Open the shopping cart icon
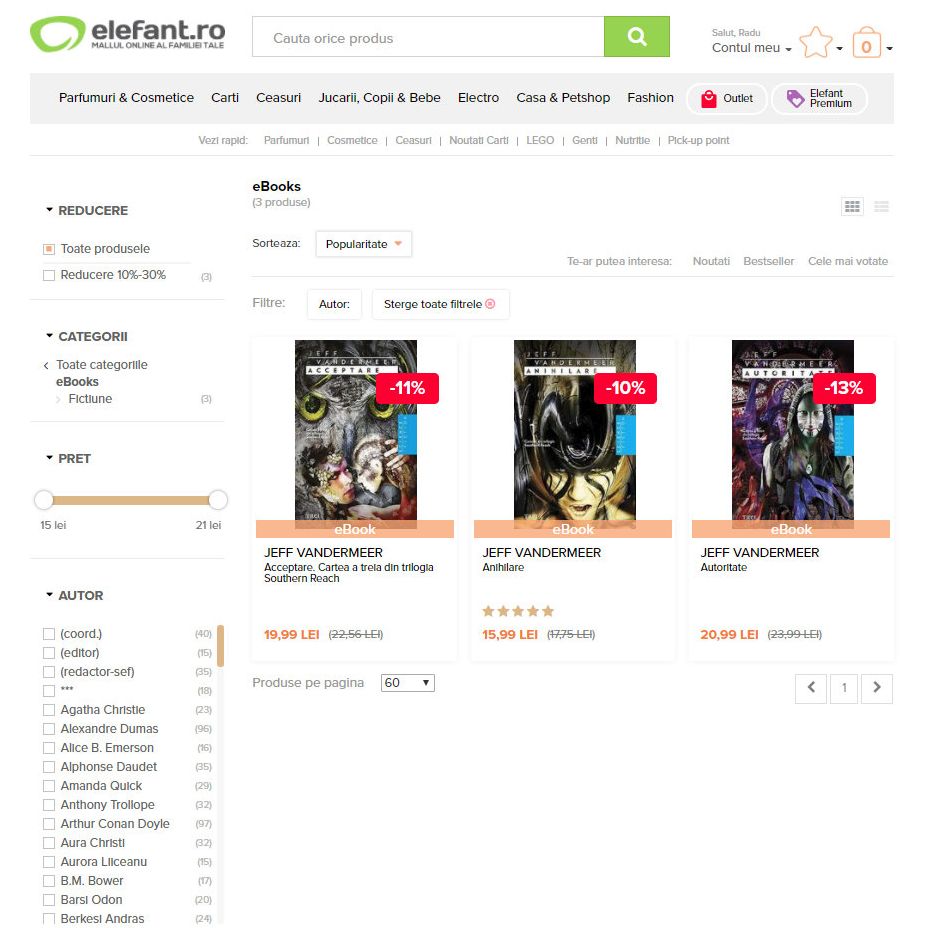 866,43
